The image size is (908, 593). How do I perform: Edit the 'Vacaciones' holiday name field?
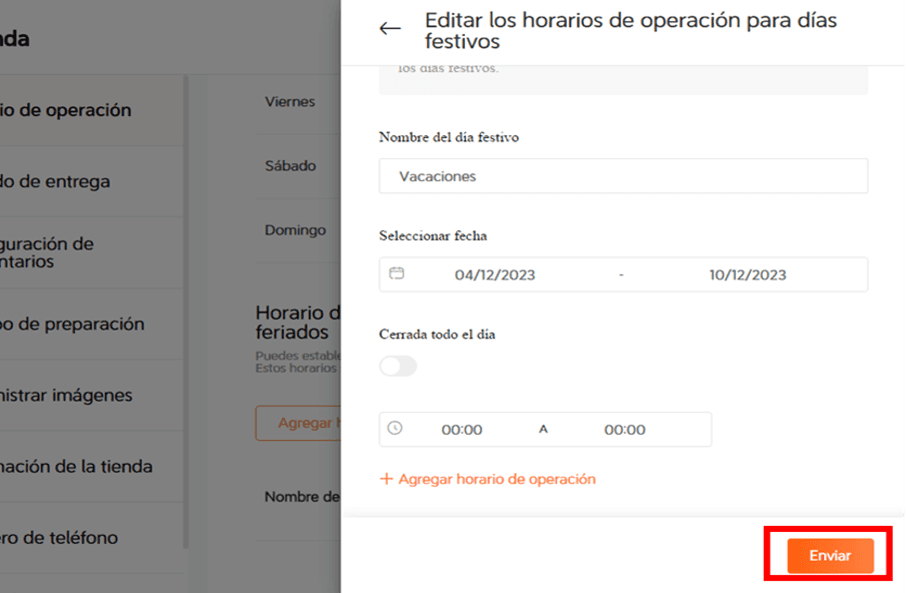click(x=622, y=176)
